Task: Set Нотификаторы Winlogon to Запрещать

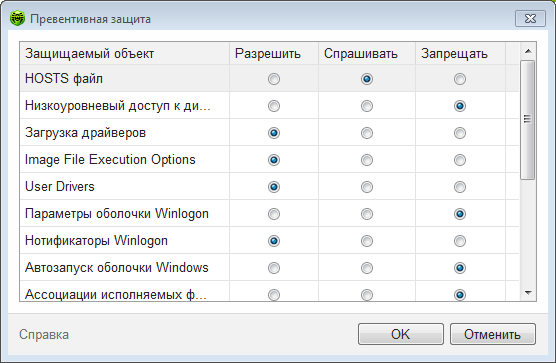Action: click(460, 241)
